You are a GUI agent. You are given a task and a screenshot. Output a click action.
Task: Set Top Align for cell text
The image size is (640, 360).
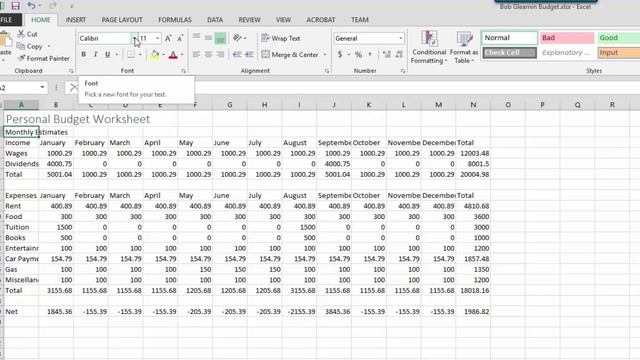196,38
